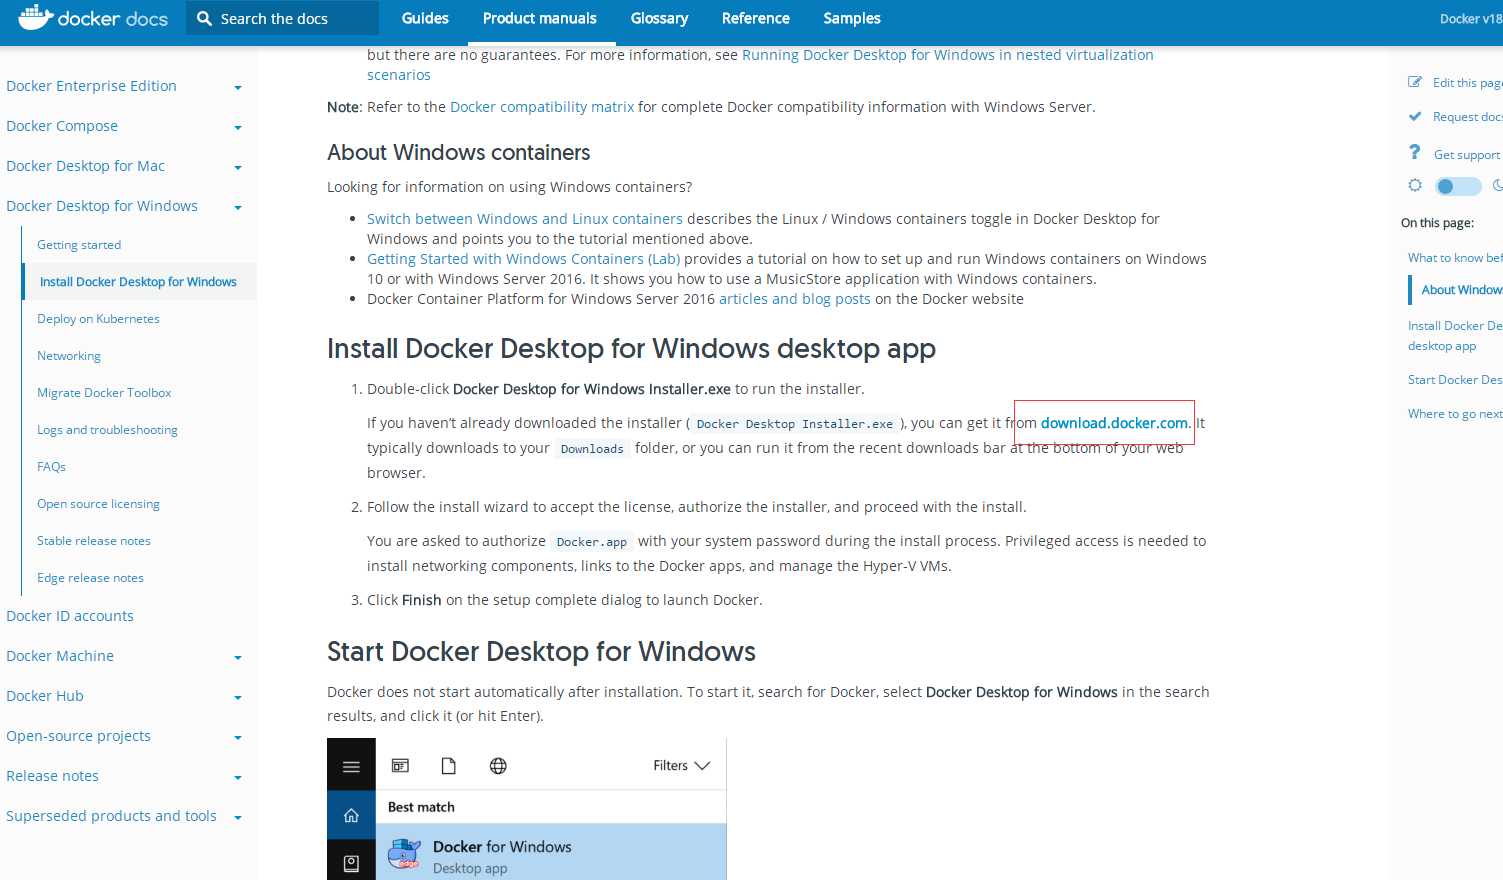
Task: Expand Docker Enterprise Edition section
Action: pos(238,88)
